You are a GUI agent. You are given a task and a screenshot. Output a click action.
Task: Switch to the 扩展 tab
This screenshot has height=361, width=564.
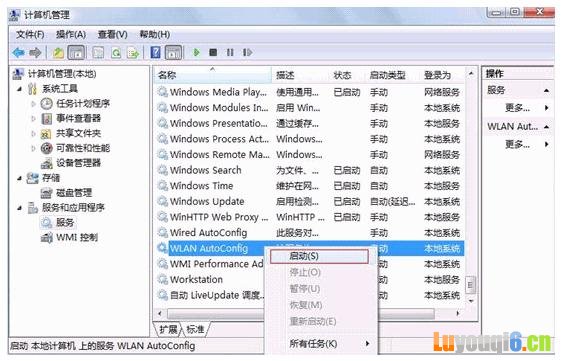(168, 329)
